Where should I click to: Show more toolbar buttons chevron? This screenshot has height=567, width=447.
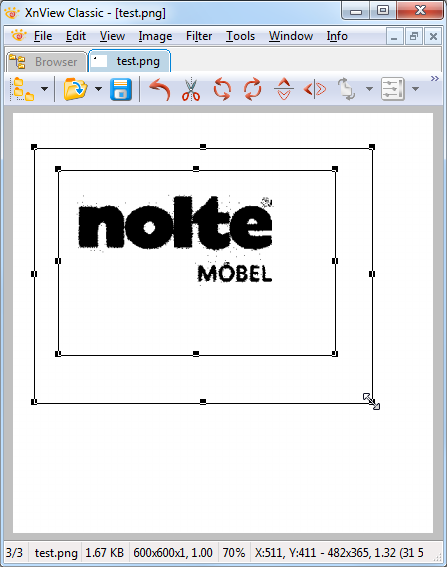(435, 78)
